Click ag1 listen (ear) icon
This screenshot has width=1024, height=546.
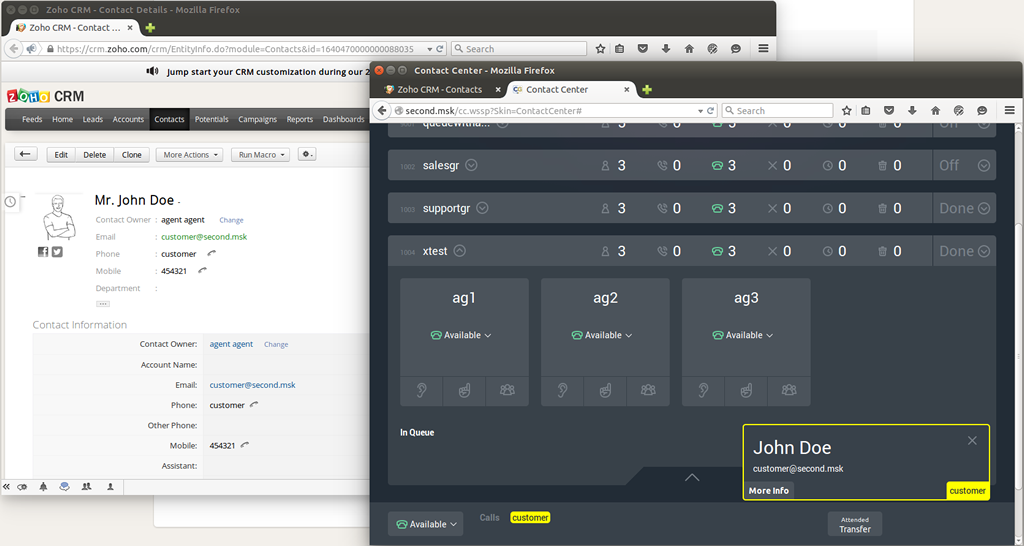pyautogui.click(x=421, y=391)
